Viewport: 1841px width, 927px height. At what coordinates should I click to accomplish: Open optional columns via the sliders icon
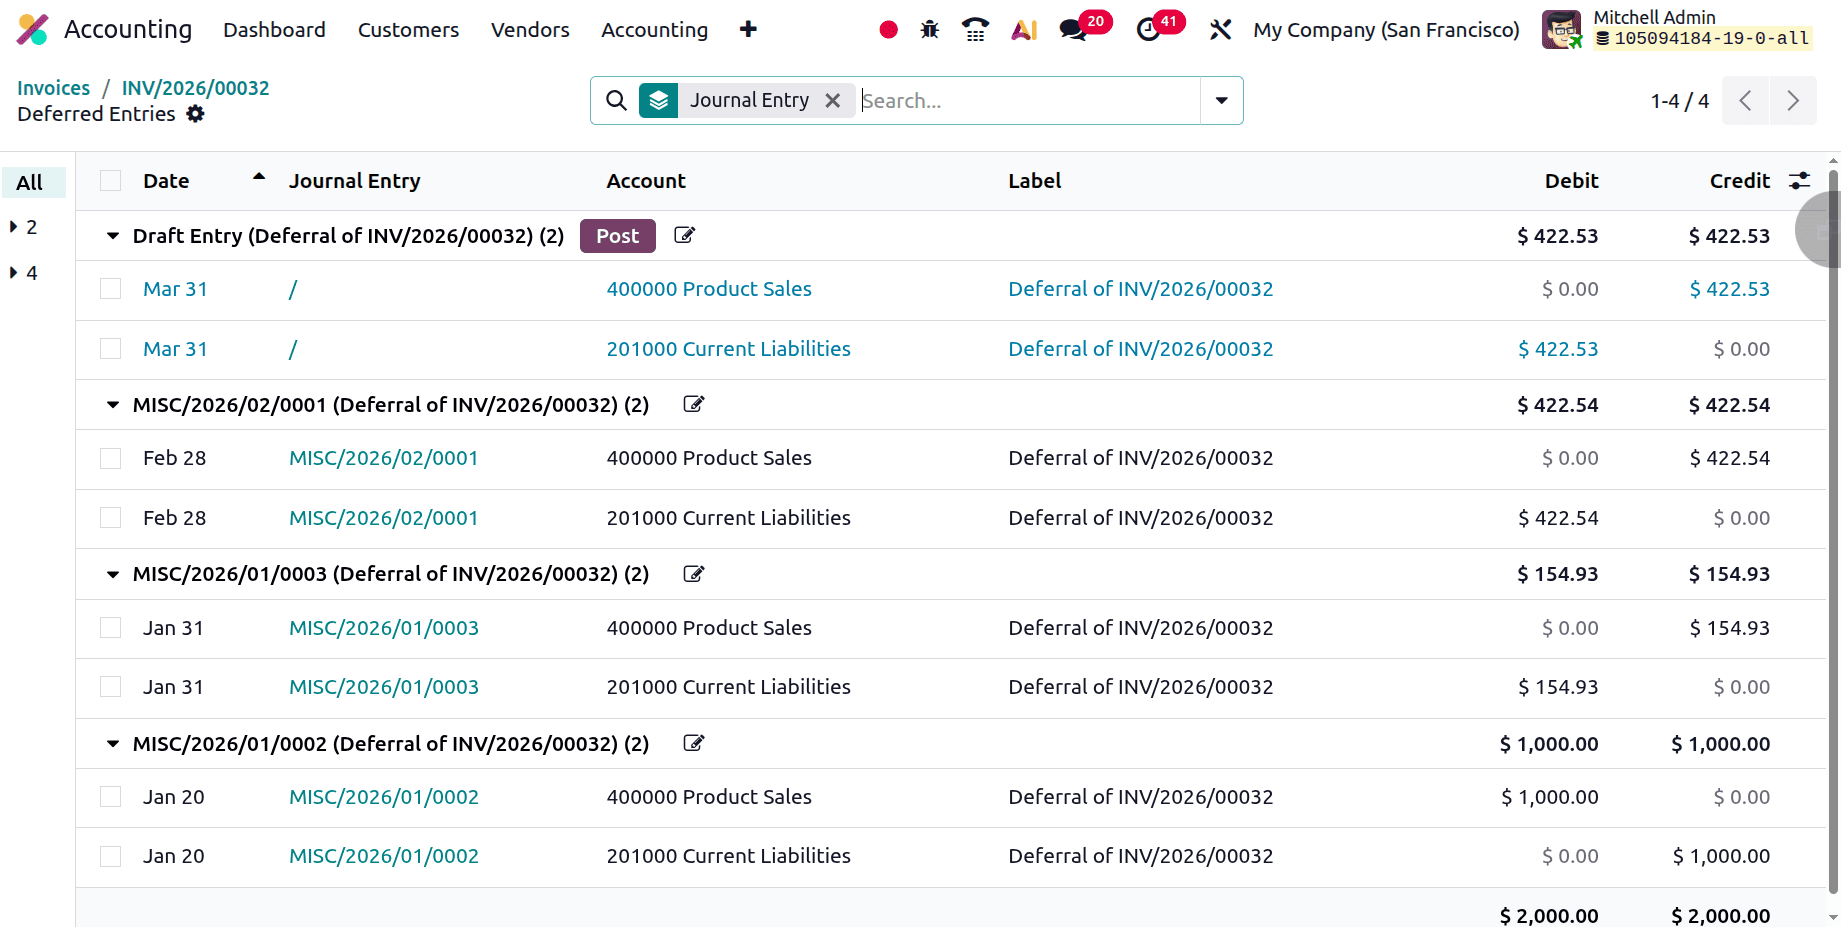tap(1800, 180)
